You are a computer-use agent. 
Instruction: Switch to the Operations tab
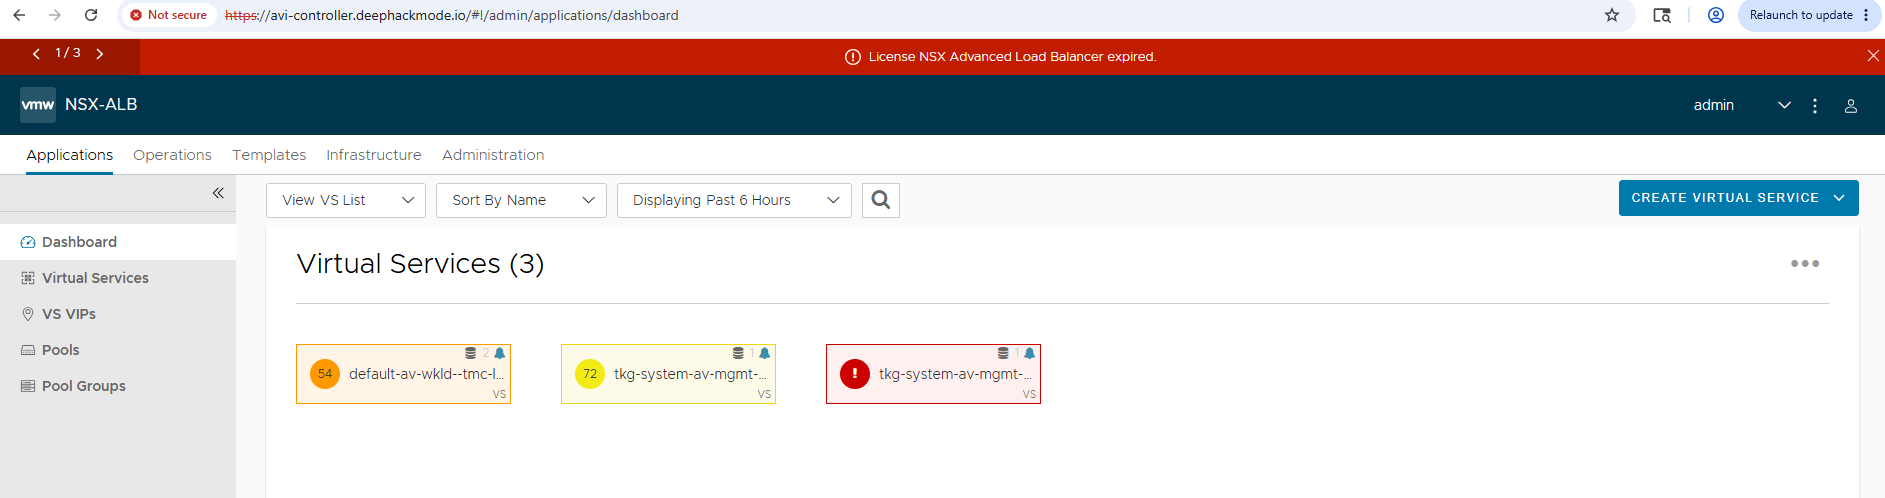pos(172,155)
